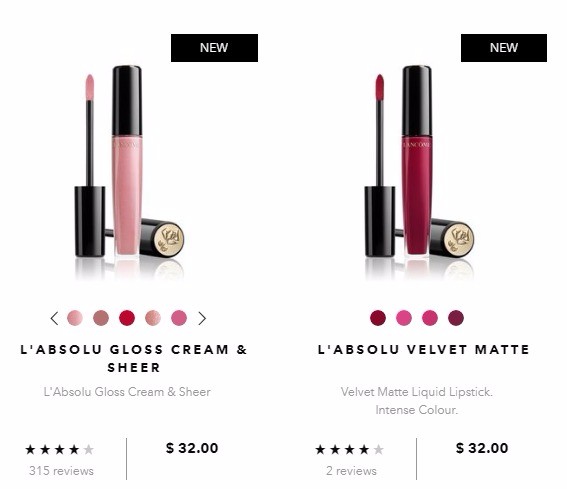567x489 pixels.
Task: Click the Velvet Matte star rating
Action: [x=350, y=450]
